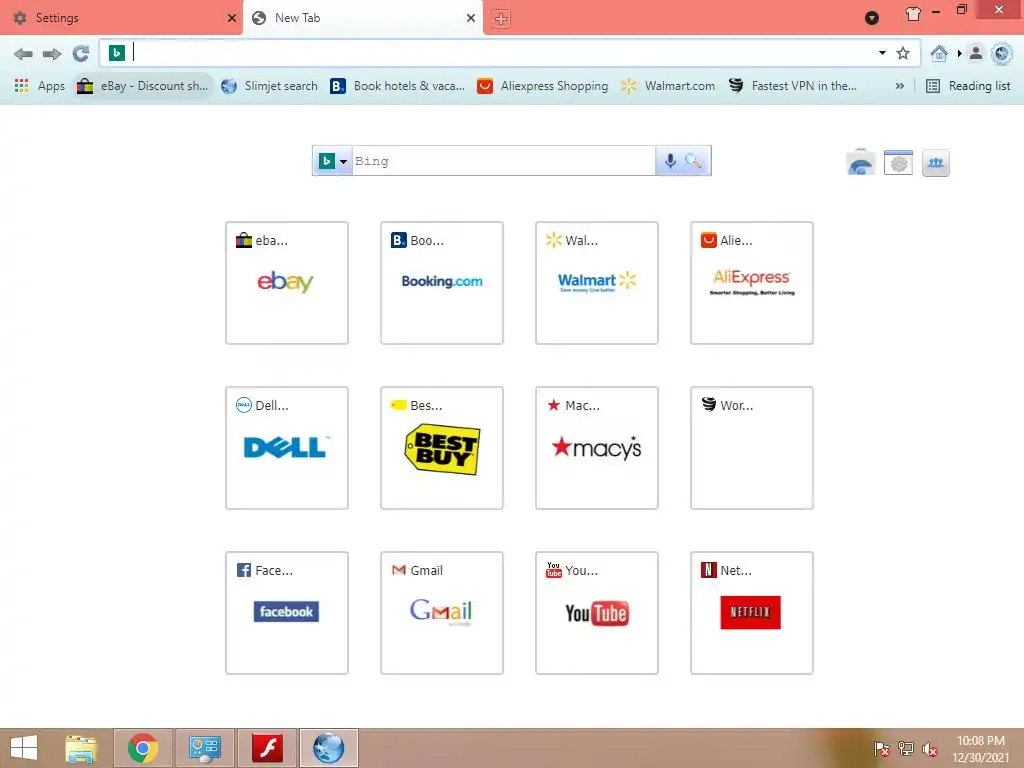Open eBay - Discount sh... bookmark
1024x768 pixels.
pos(143,86)
